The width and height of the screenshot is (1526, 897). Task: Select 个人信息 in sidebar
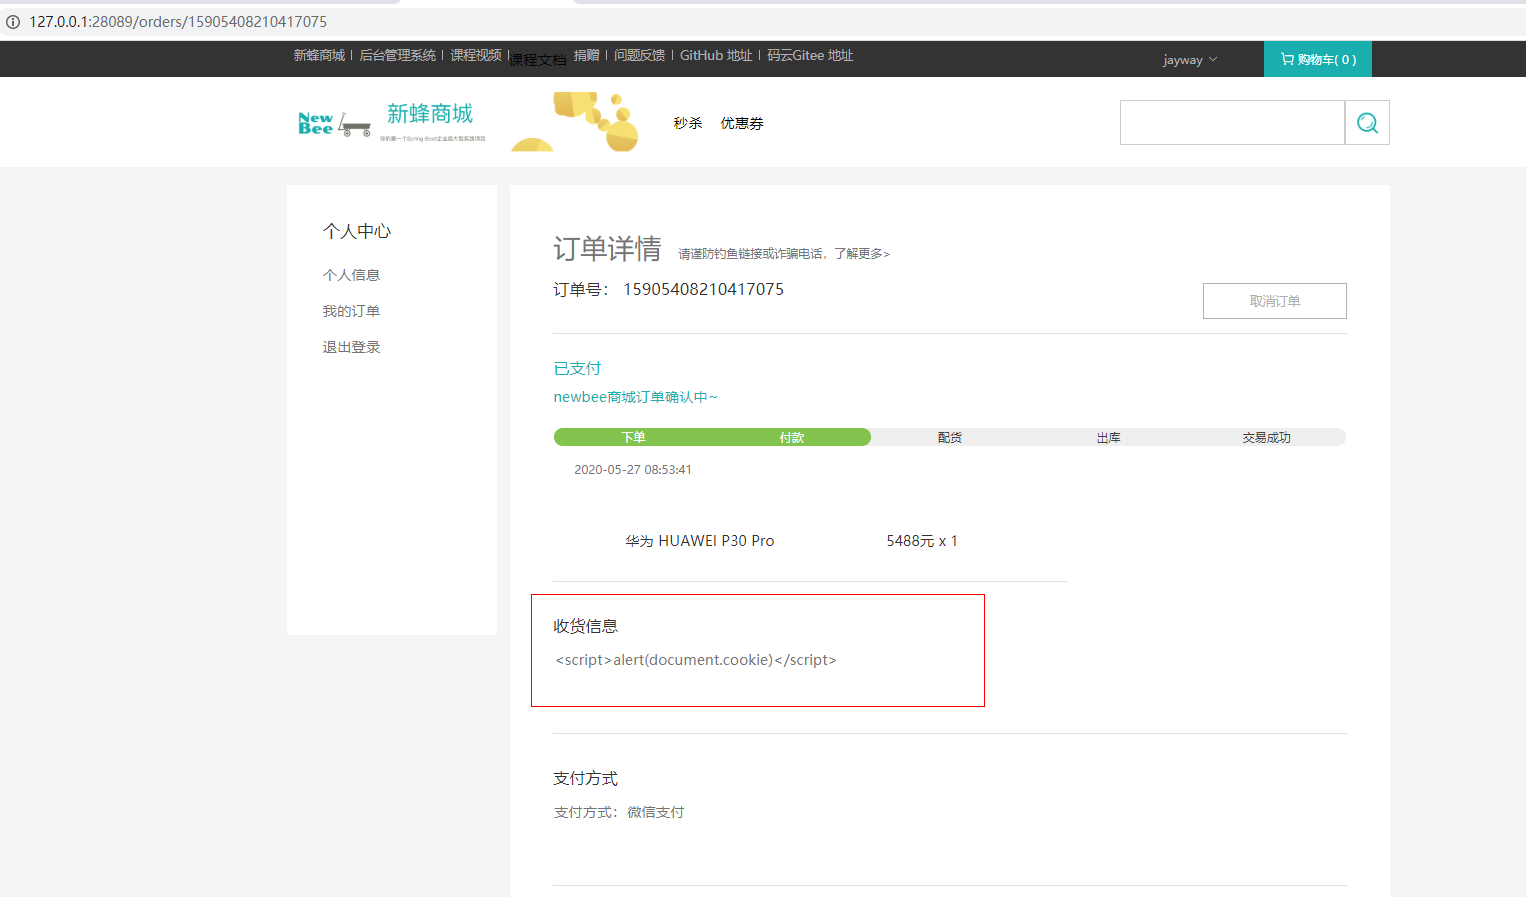(351, 275)
